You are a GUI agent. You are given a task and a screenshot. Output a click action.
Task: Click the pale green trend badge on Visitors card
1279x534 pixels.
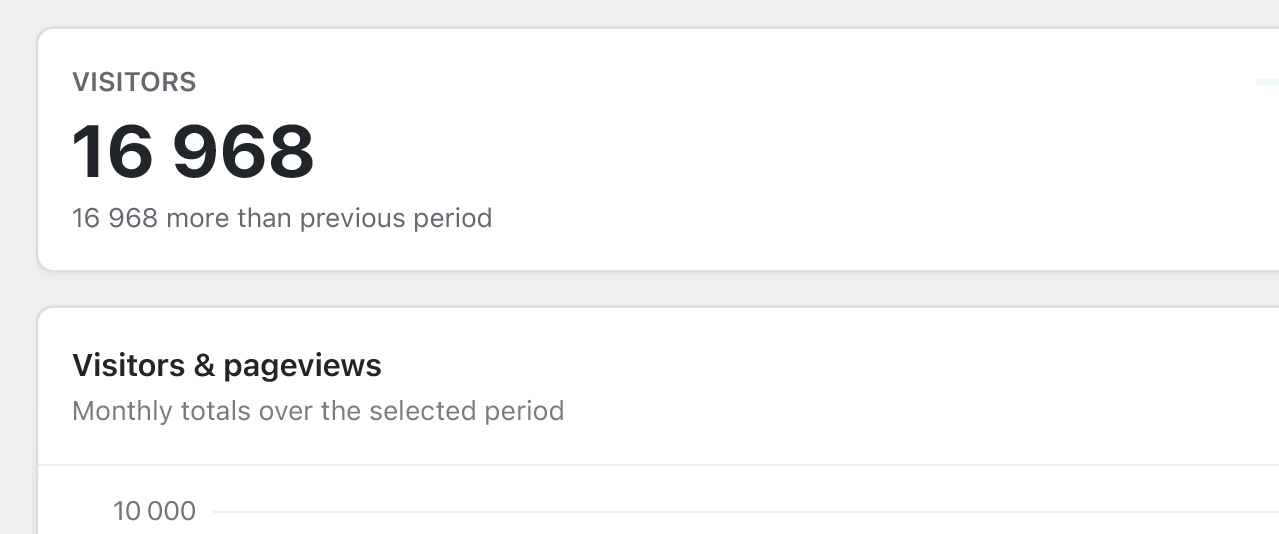tap(1267, 82)
